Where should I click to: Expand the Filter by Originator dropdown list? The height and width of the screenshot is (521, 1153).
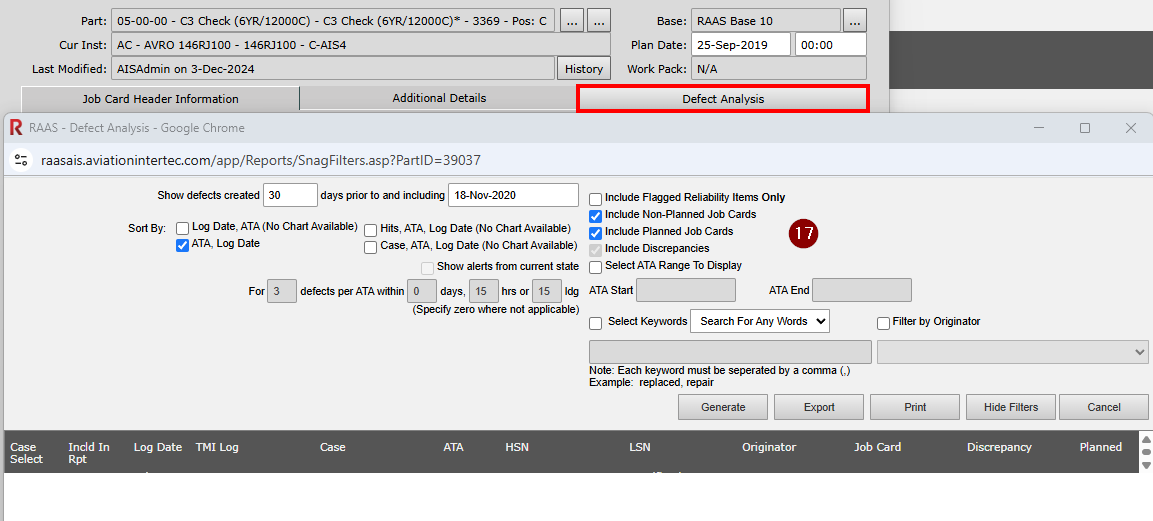pos(1012,352)
